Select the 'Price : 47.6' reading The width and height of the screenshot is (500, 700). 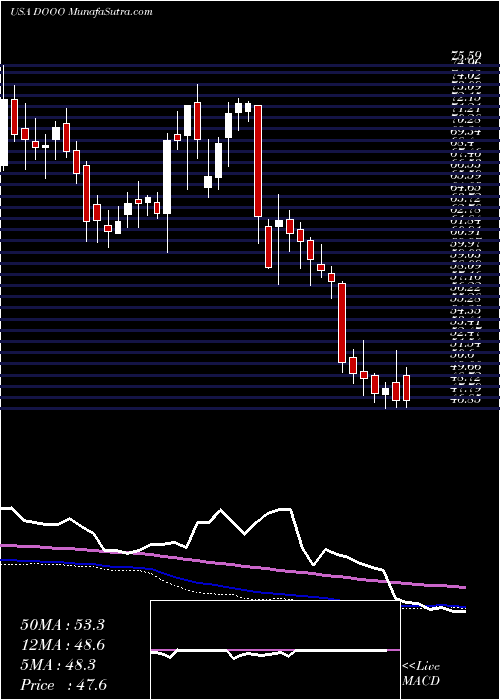63,685
